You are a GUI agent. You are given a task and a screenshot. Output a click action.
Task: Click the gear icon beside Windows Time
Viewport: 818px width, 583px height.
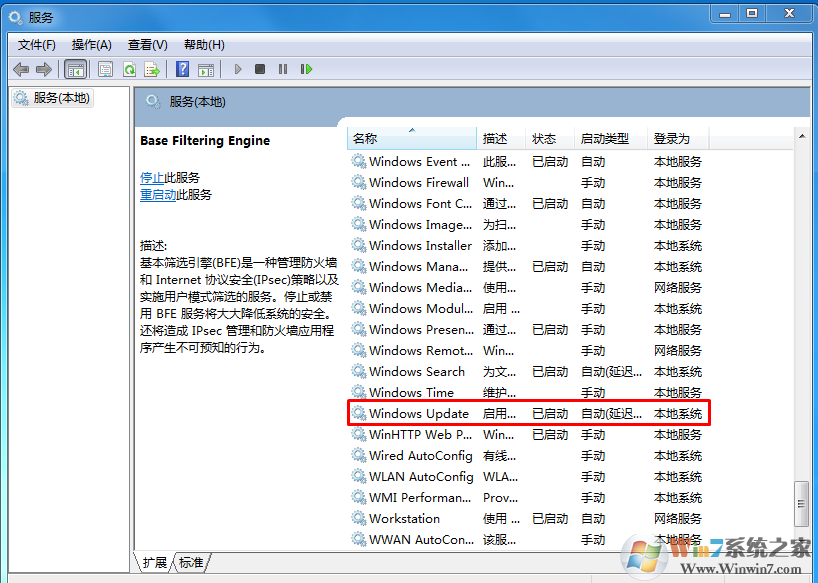pos(358,392)
